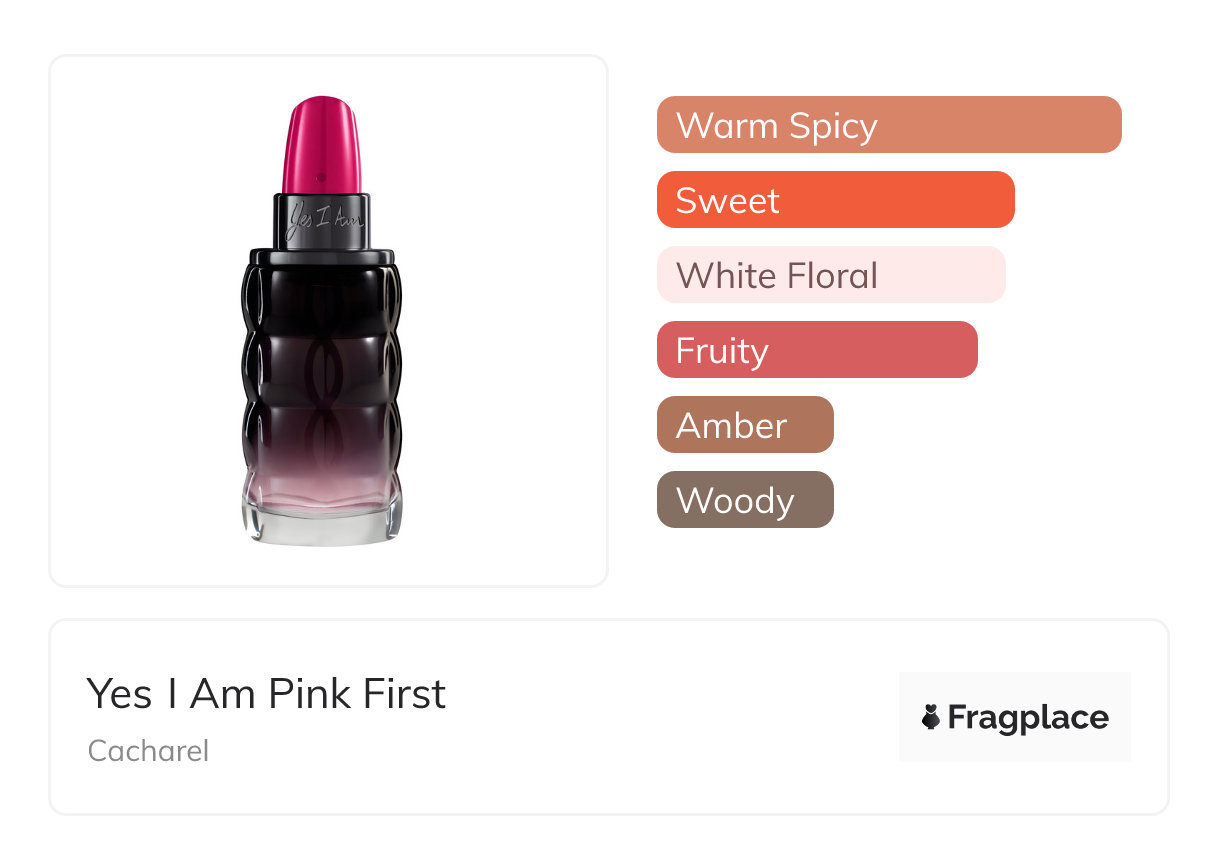Click the 'Warm Spicy' text label
The image size is (1218, 864).
(777, 126)
